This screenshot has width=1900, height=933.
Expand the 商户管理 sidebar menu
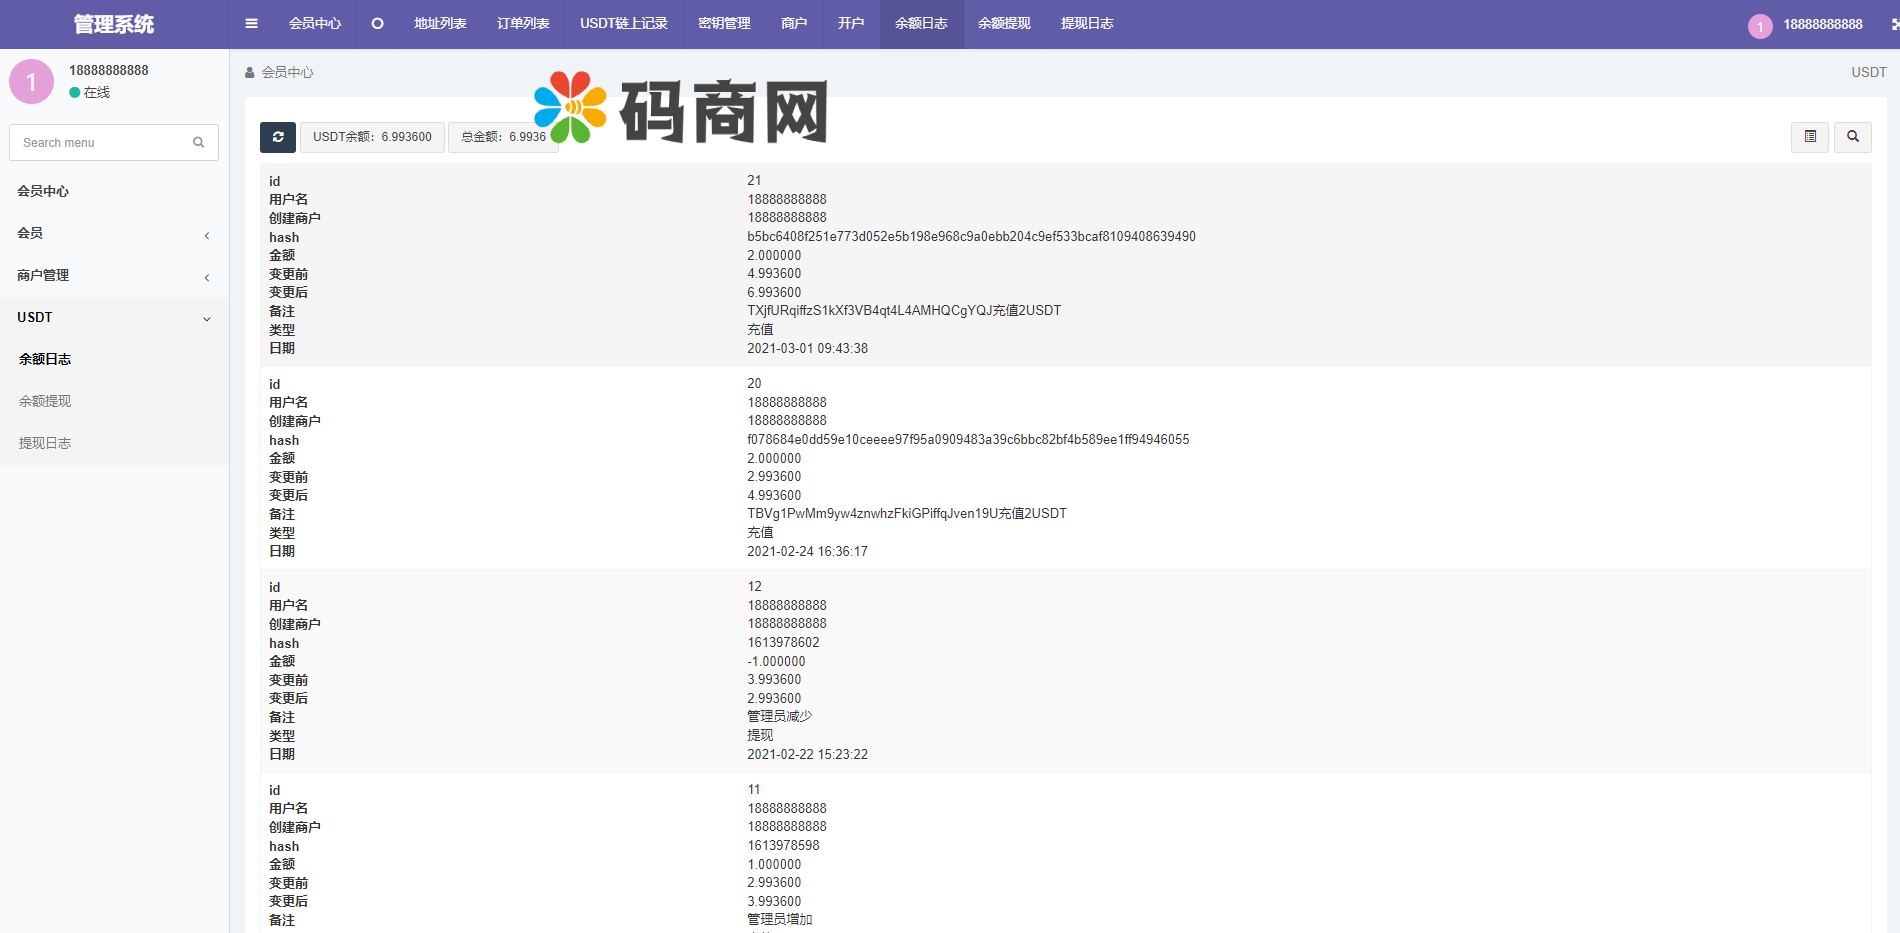coord(114,276)
